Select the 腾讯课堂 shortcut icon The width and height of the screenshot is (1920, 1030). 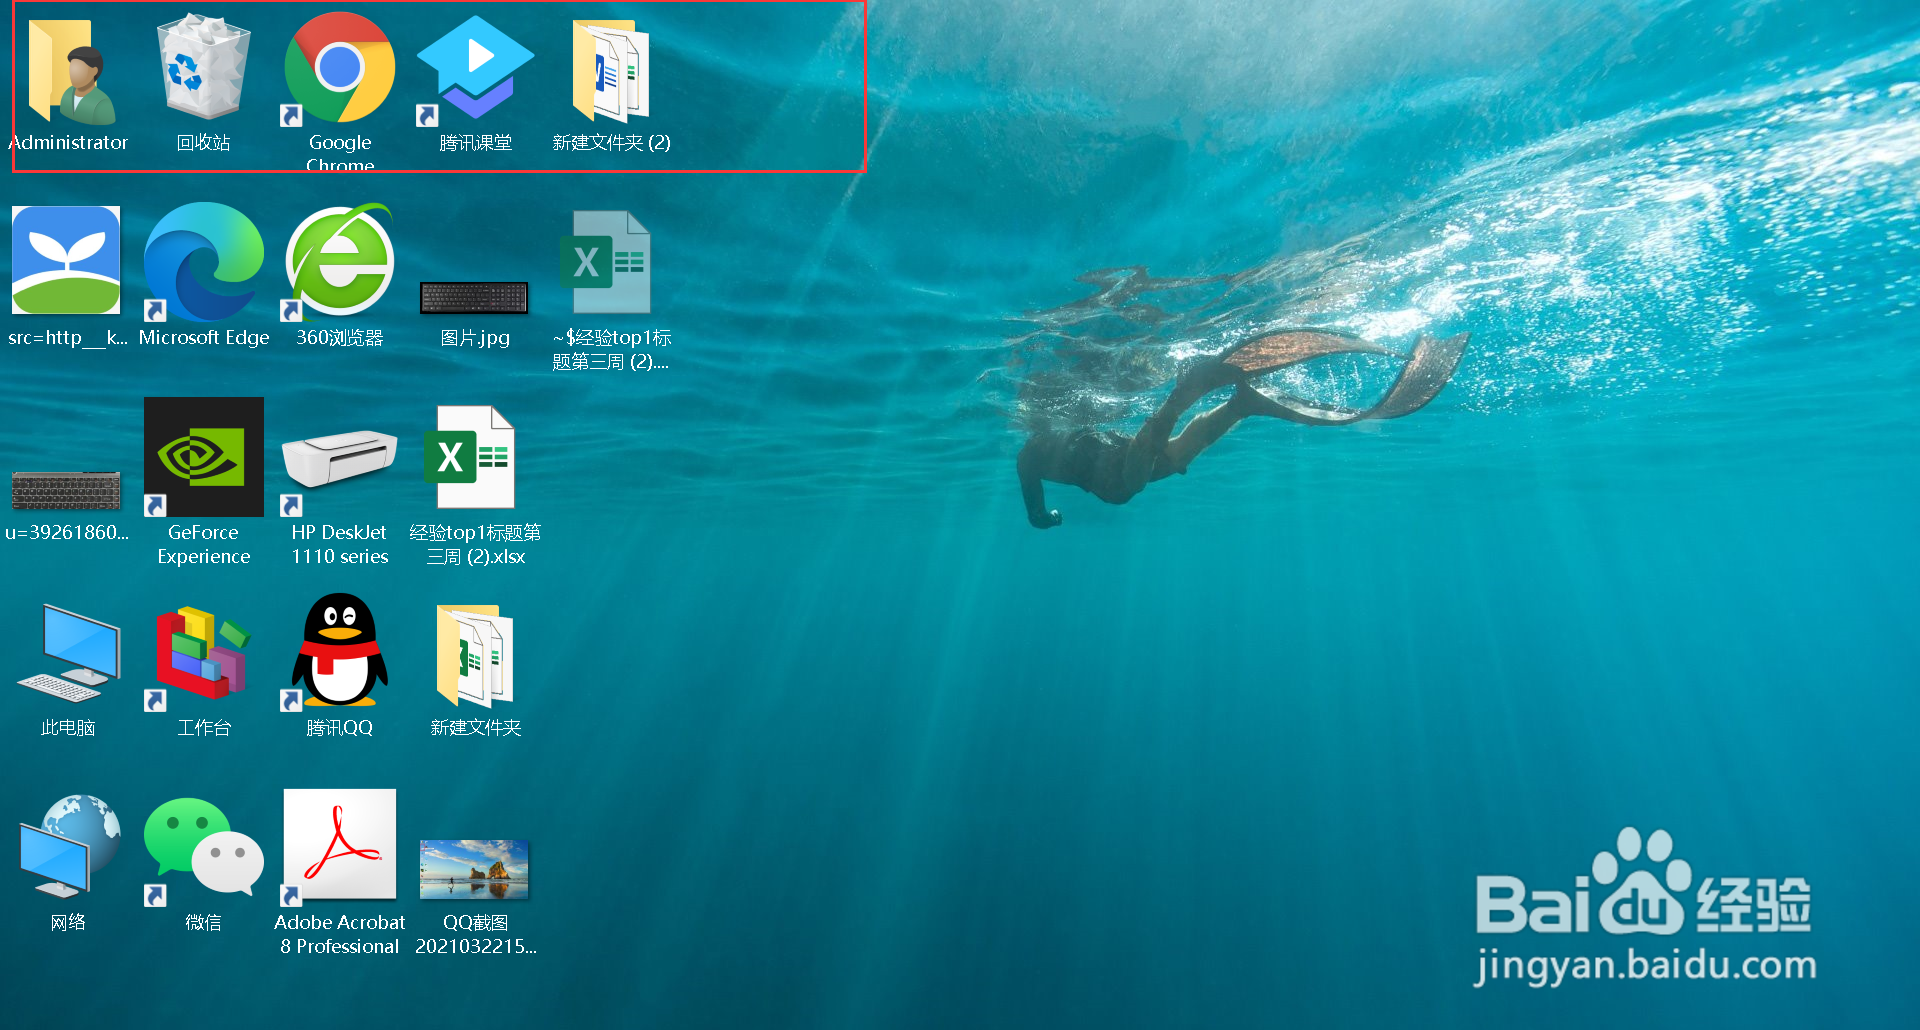(x=475, y=70)
